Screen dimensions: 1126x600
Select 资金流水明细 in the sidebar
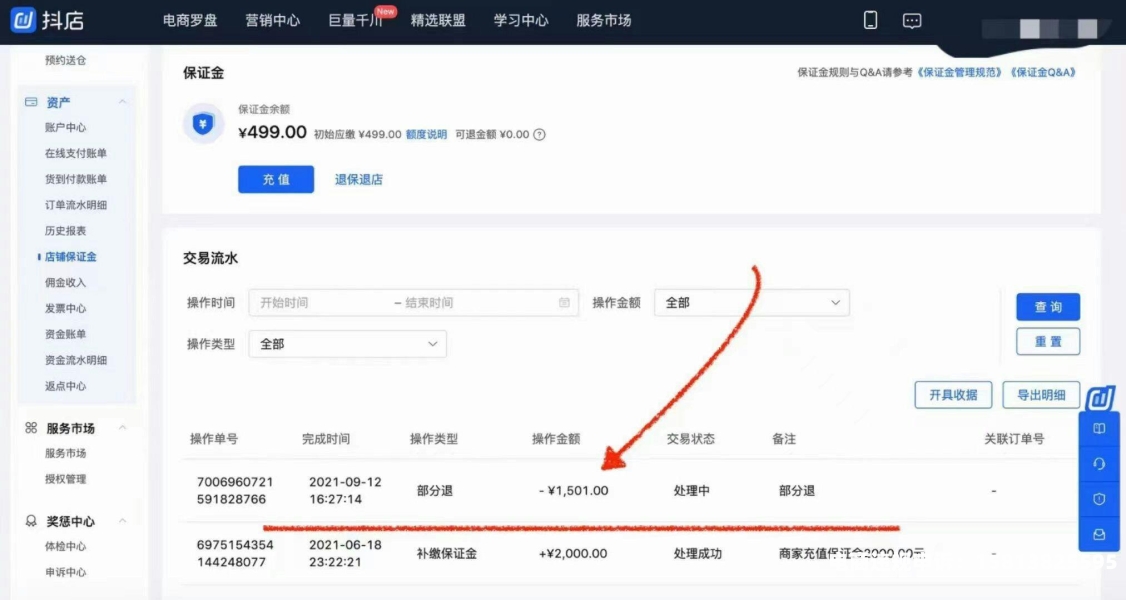click(75, 360)
